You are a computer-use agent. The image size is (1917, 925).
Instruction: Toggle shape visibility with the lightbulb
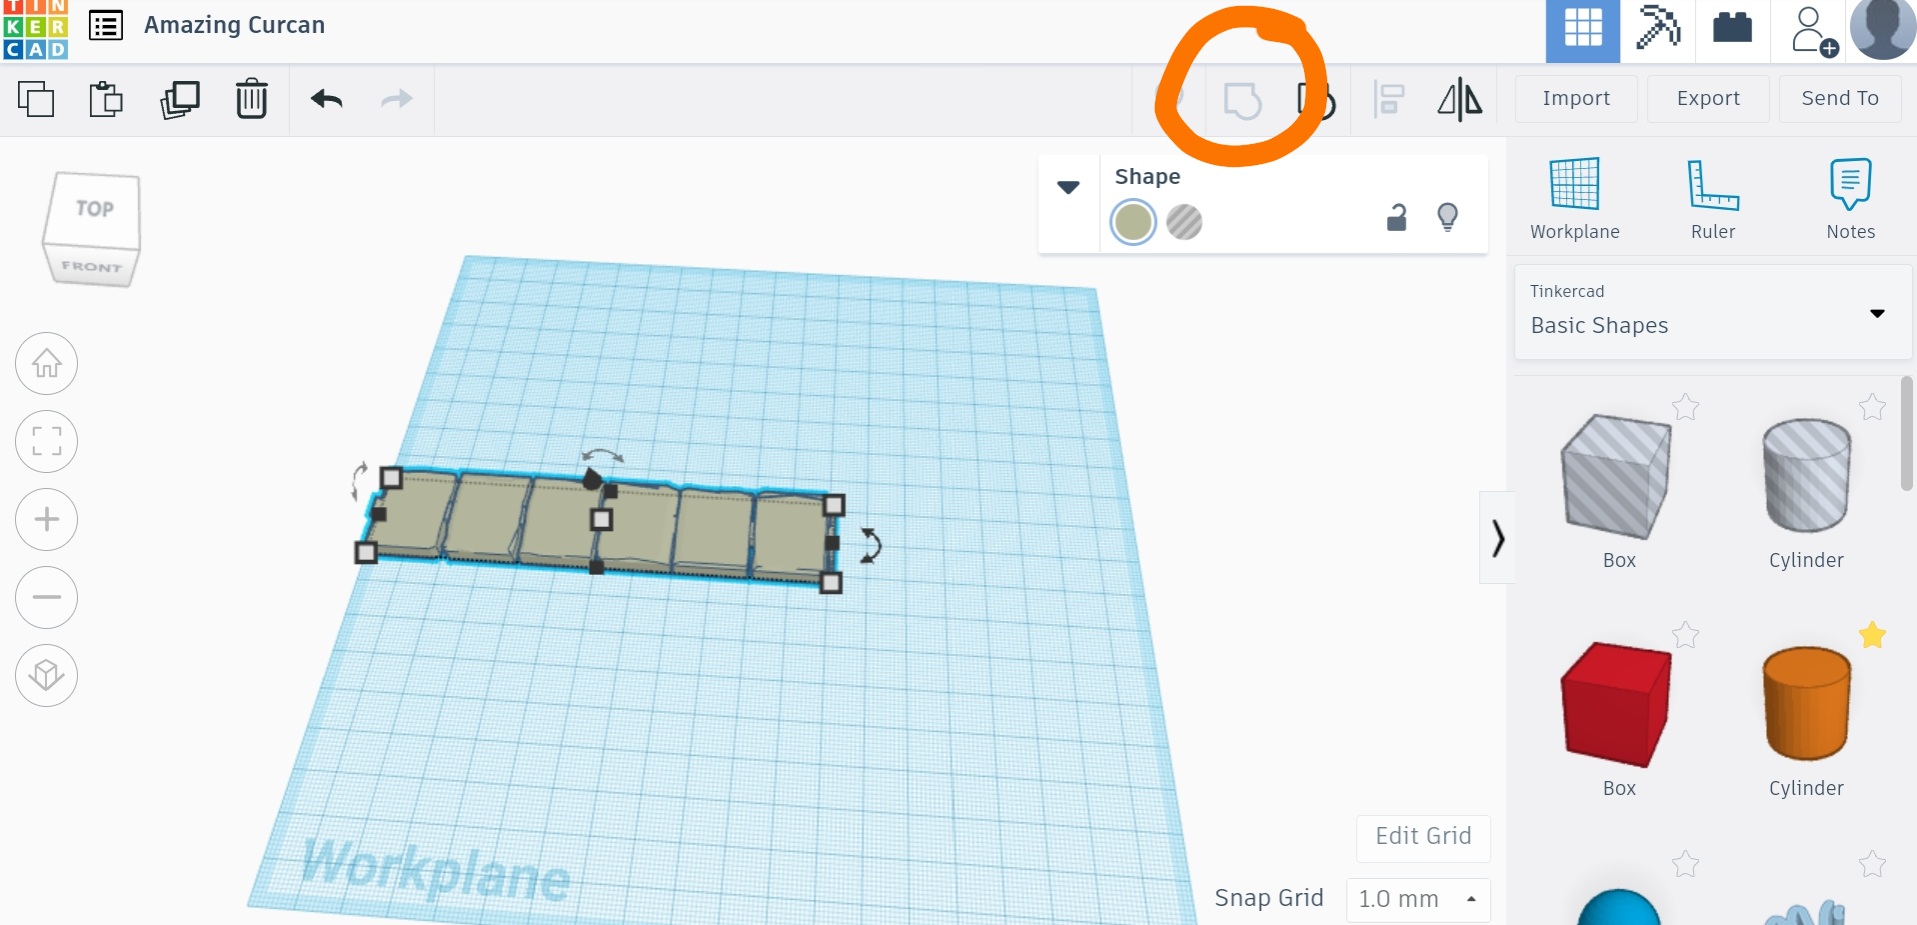pos(1447,217)
